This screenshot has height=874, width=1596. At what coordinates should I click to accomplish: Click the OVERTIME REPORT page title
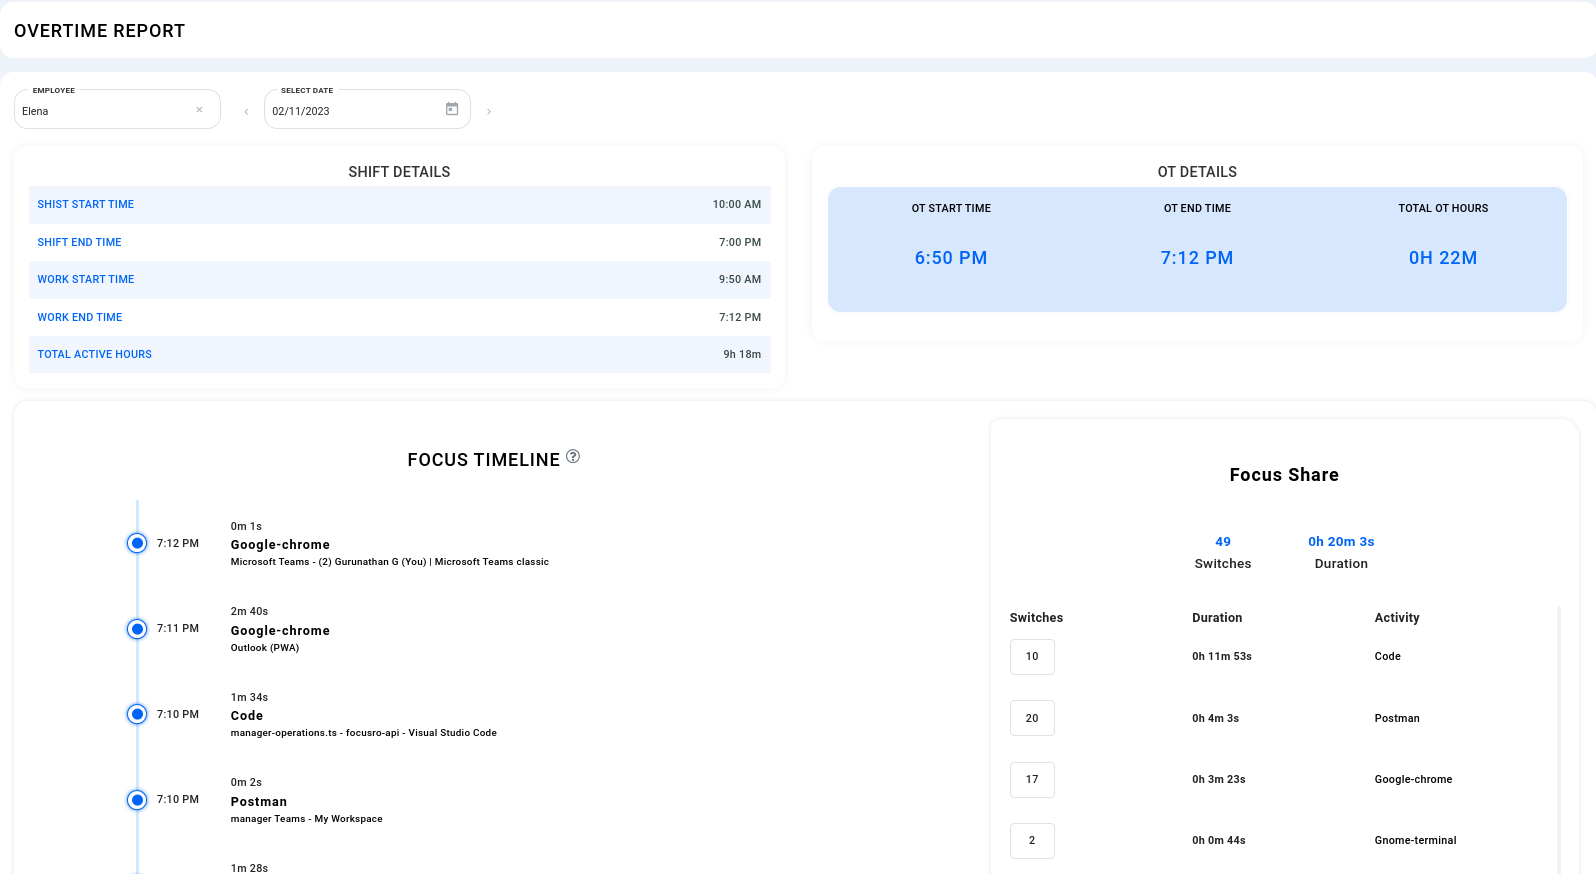coord(99,31)
